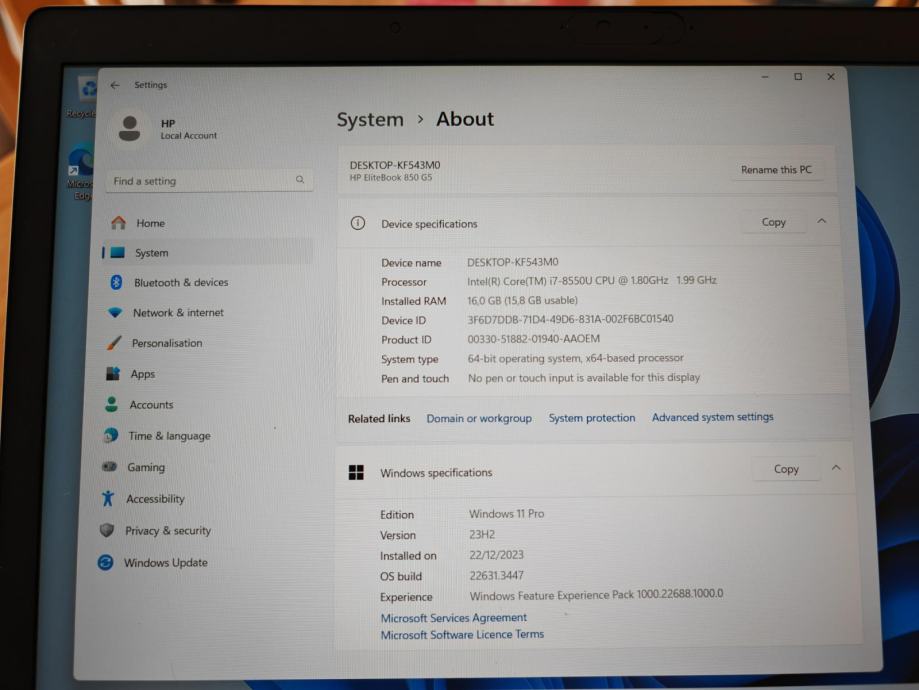Screen dimensions: 919x690
Task: Click the Privacy shield icon
Action: coord(107,530)
